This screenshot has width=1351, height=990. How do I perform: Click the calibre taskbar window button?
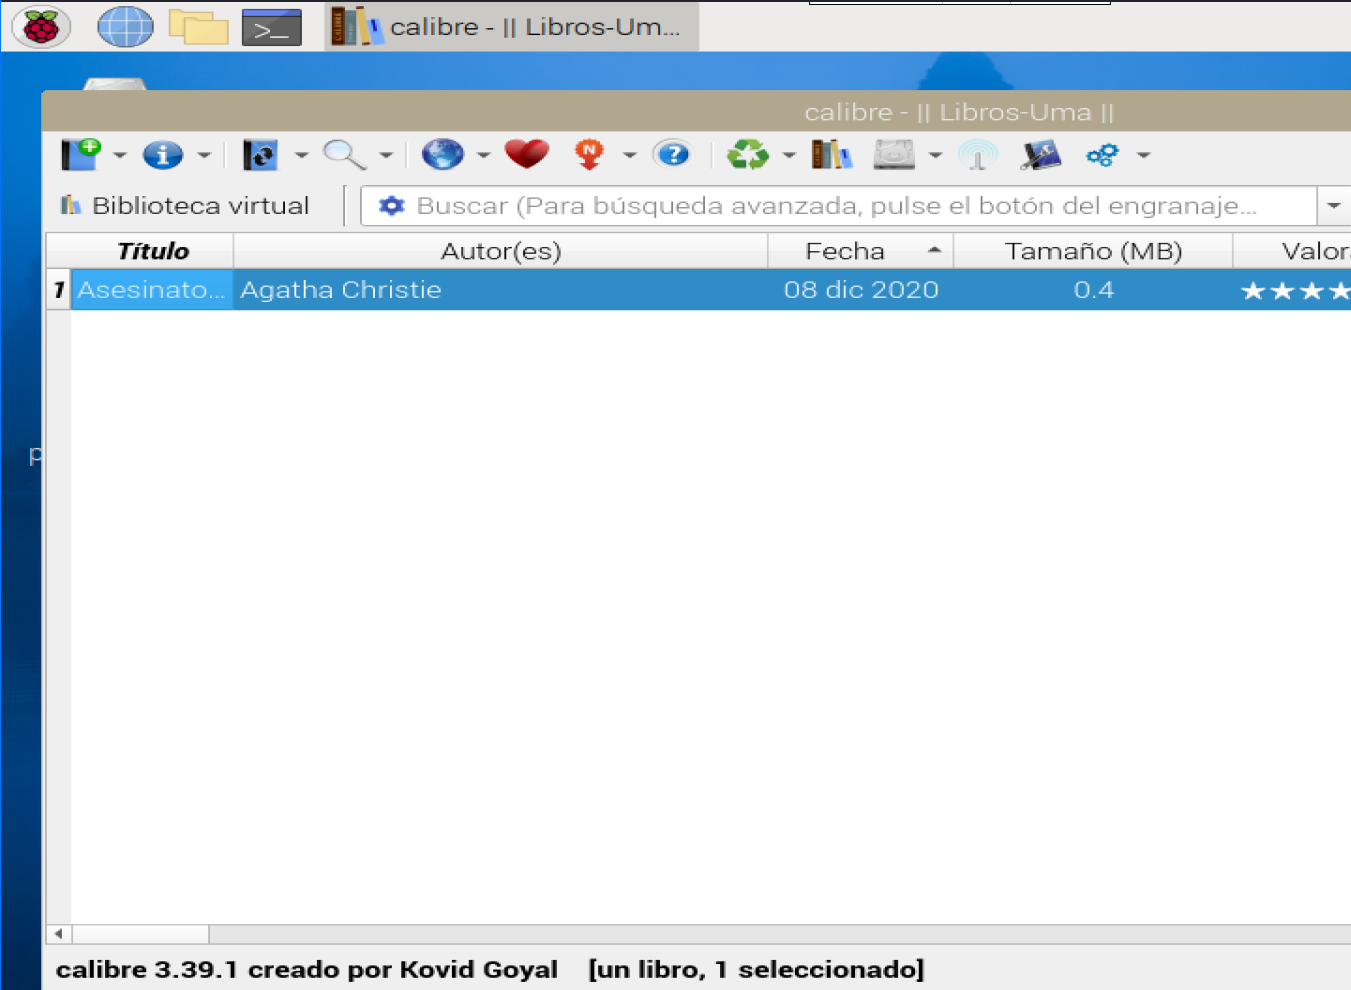tap(511, 27)
